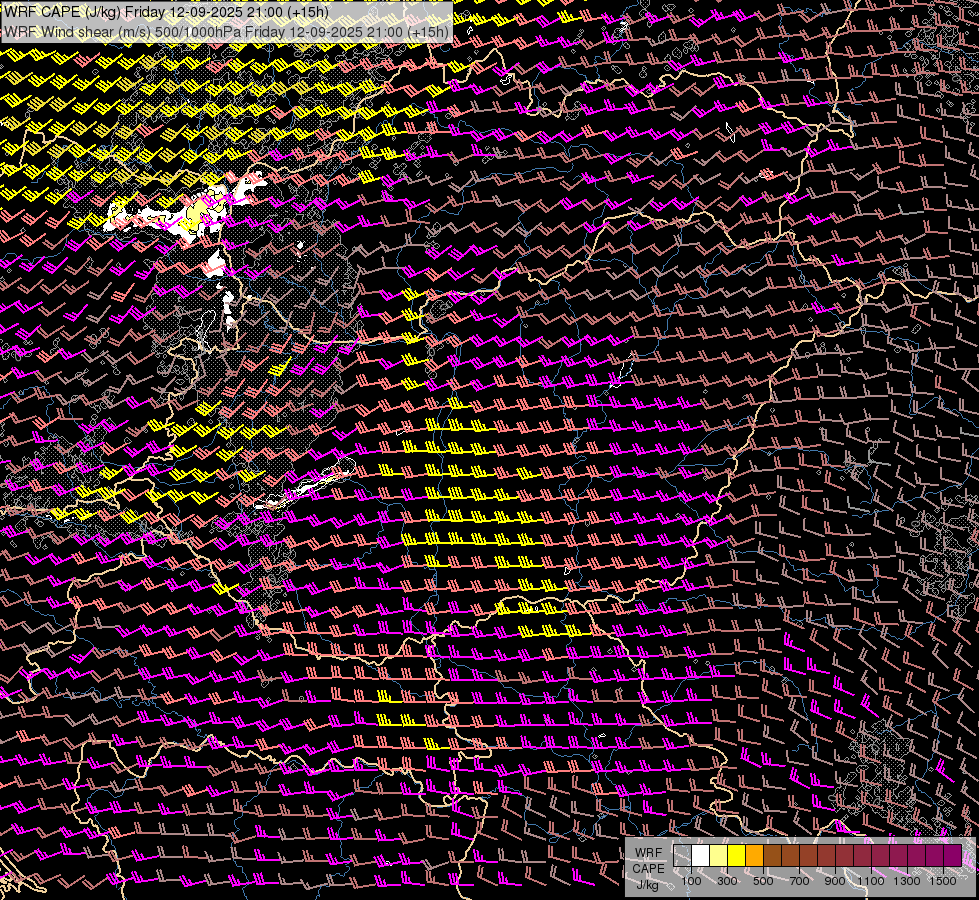Click the WRF Wind shear title line

pos(226,32)
